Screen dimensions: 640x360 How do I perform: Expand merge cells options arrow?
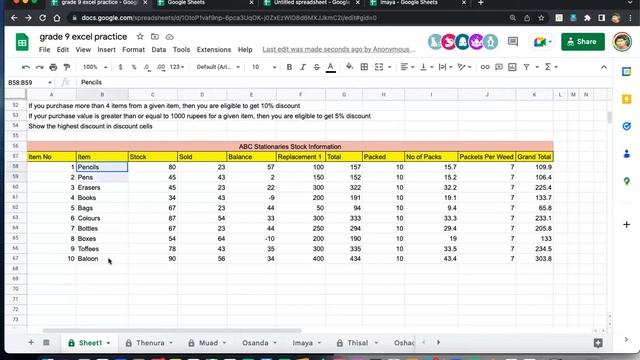tap(389, 67)
